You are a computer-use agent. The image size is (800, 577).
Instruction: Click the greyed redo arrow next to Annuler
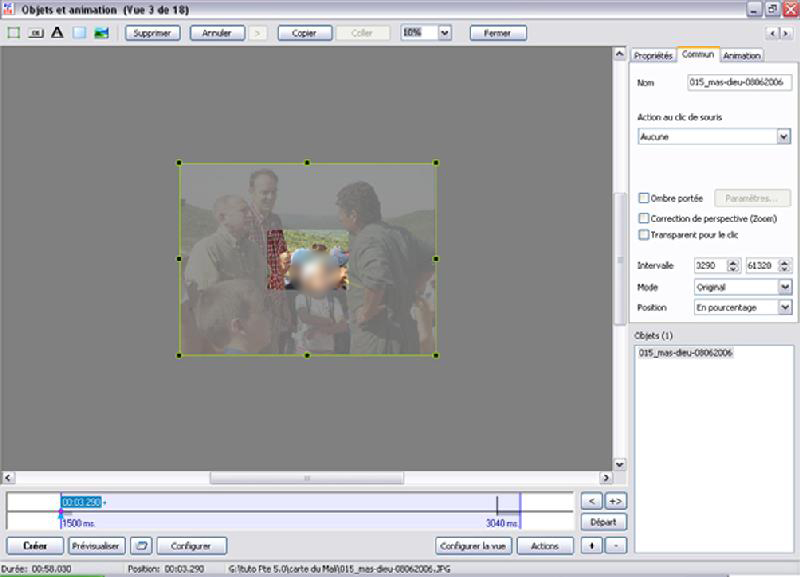[x=258, y=33]
